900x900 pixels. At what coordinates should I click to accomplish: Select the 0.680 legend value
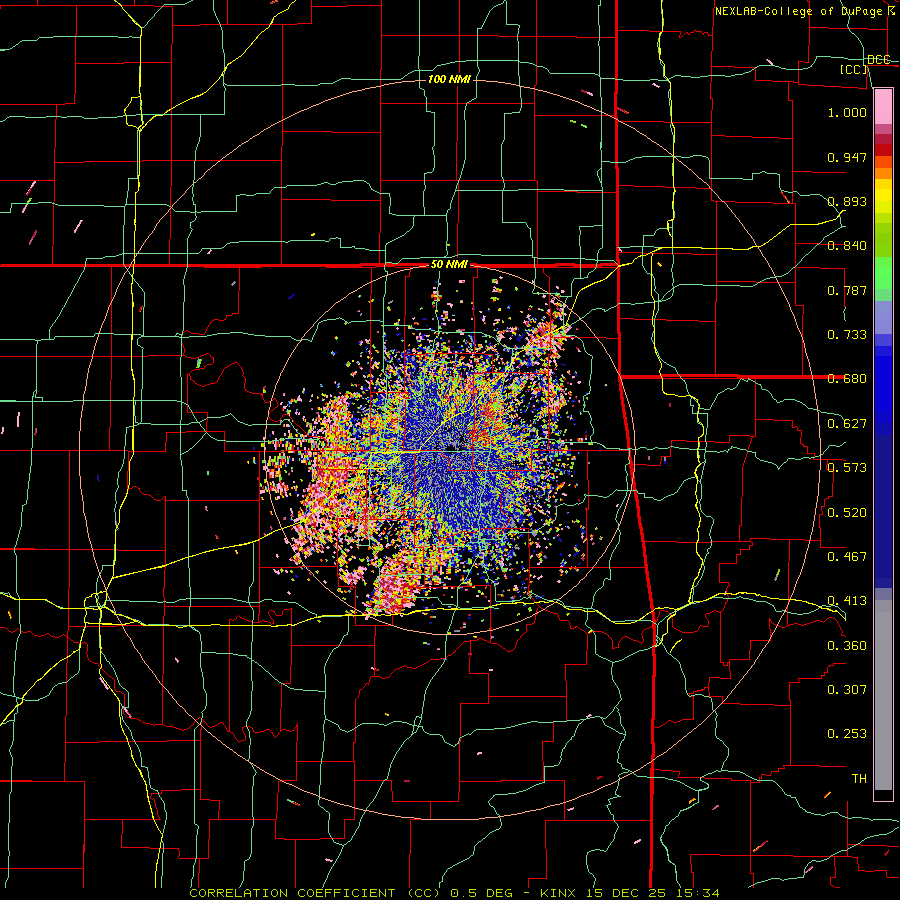[x=847, y=379]
